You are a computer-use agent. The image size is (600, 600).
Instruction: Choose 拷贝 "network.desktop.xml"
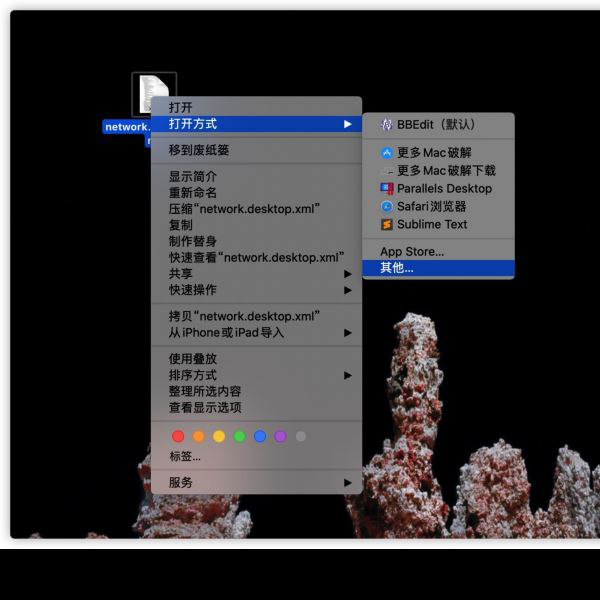(256, 316)
